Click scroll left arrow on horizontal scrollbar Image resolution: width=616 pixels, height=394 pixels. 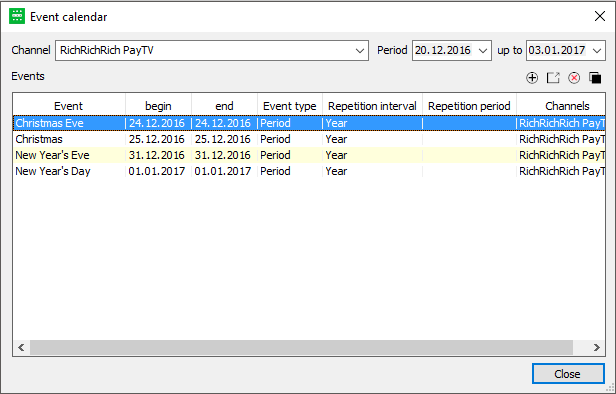coord(22,347)
